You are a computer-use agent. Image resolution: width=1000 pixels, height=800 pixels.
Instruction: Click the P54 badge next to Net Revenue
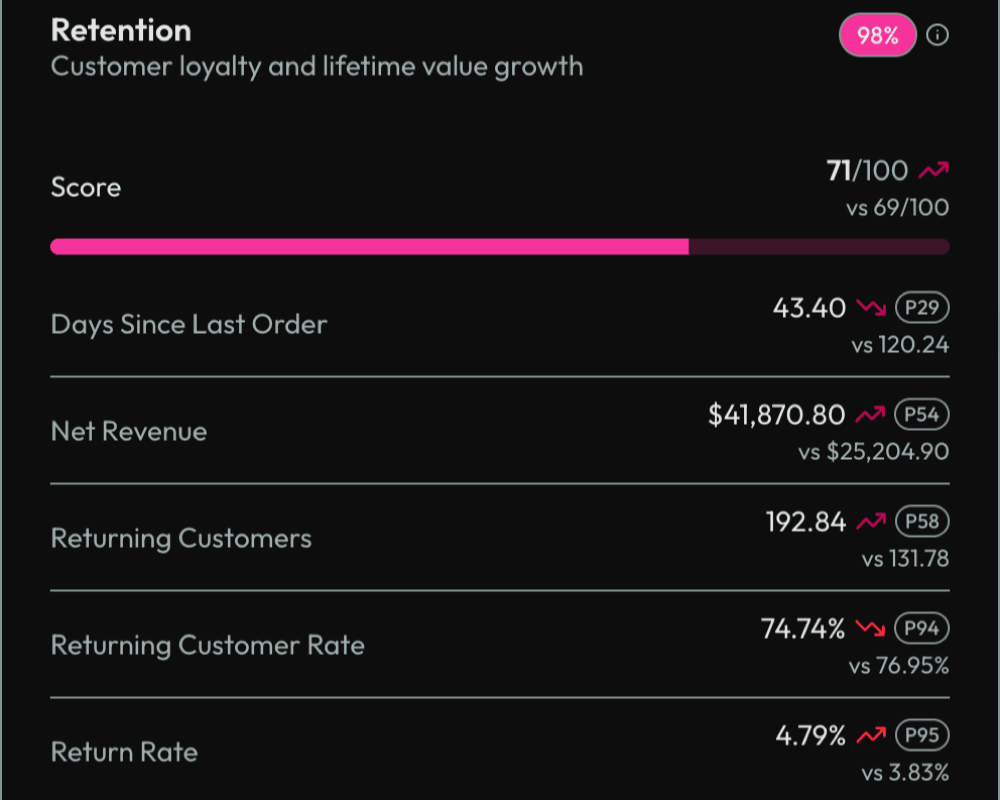(921, 414)
